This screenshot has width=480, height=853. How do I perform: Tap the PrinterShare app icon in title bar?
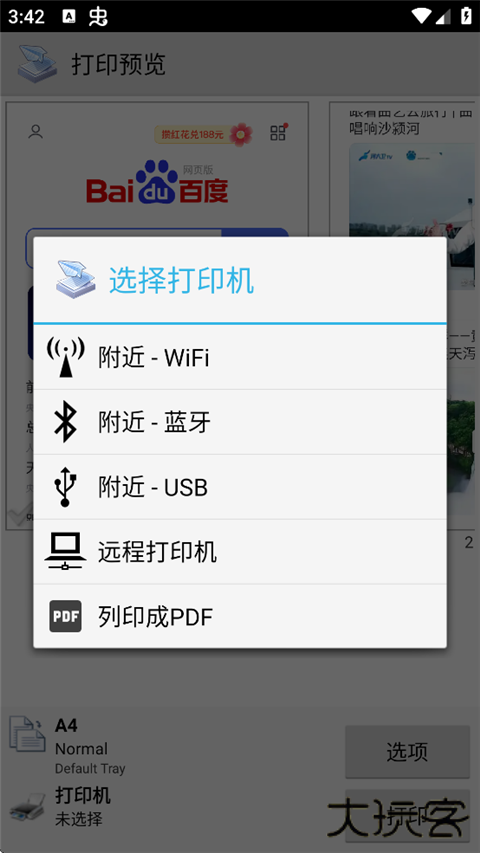tap(37, 64)
